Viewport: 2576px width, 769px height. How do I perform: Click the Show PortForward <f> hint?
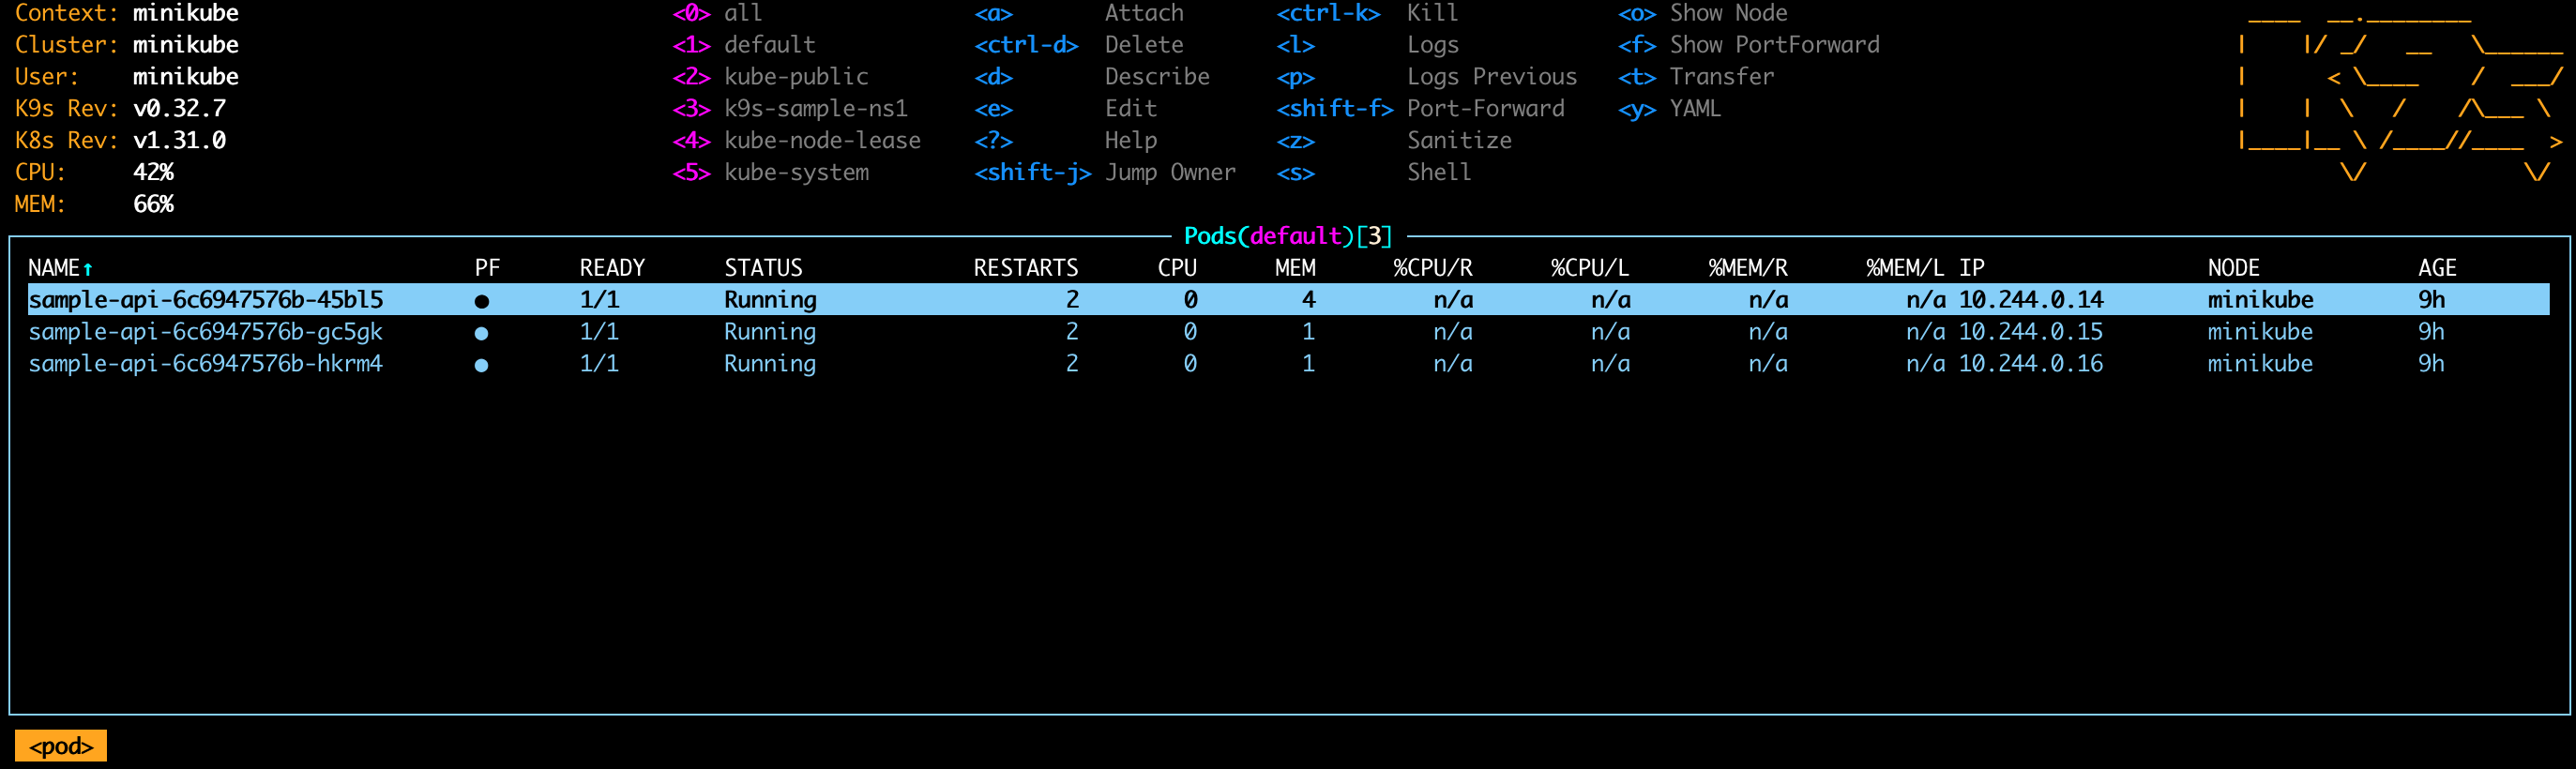point(1748,45)
